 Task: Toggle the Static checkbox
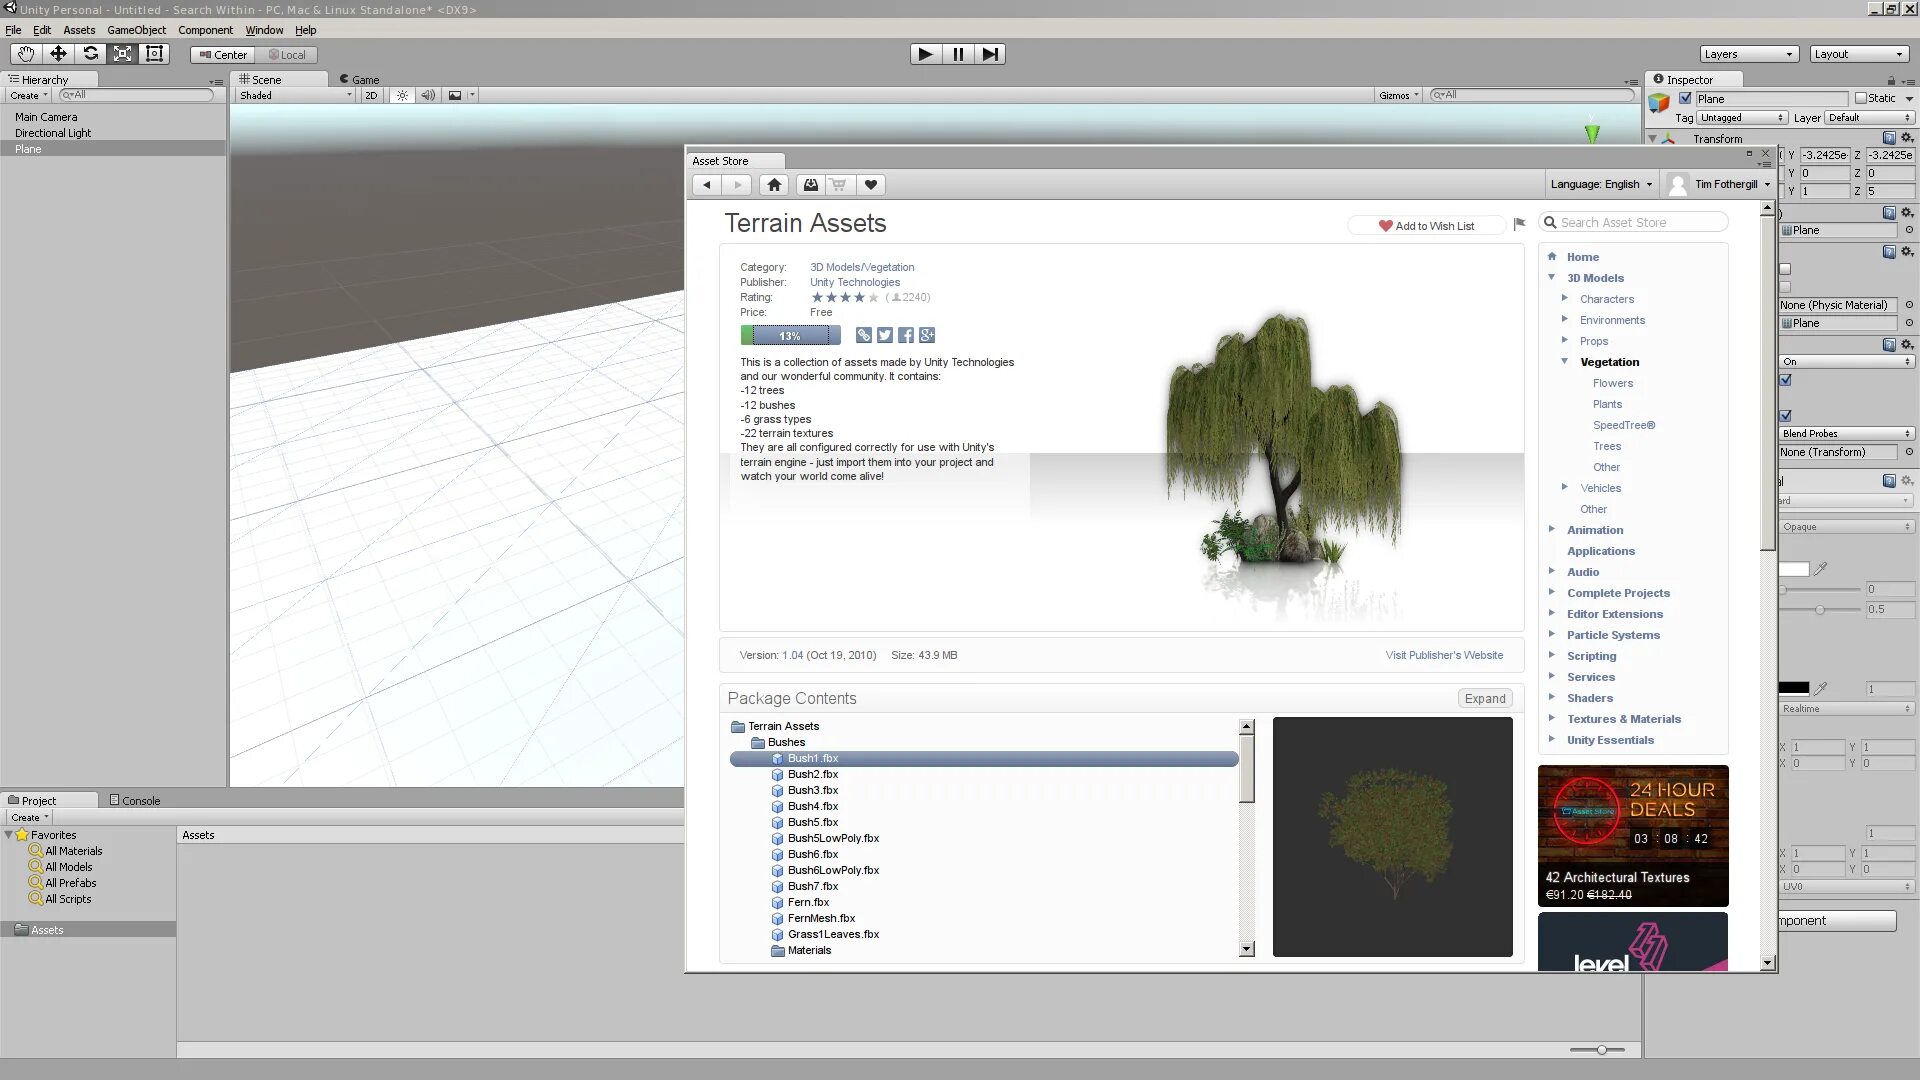point(1861,98)
